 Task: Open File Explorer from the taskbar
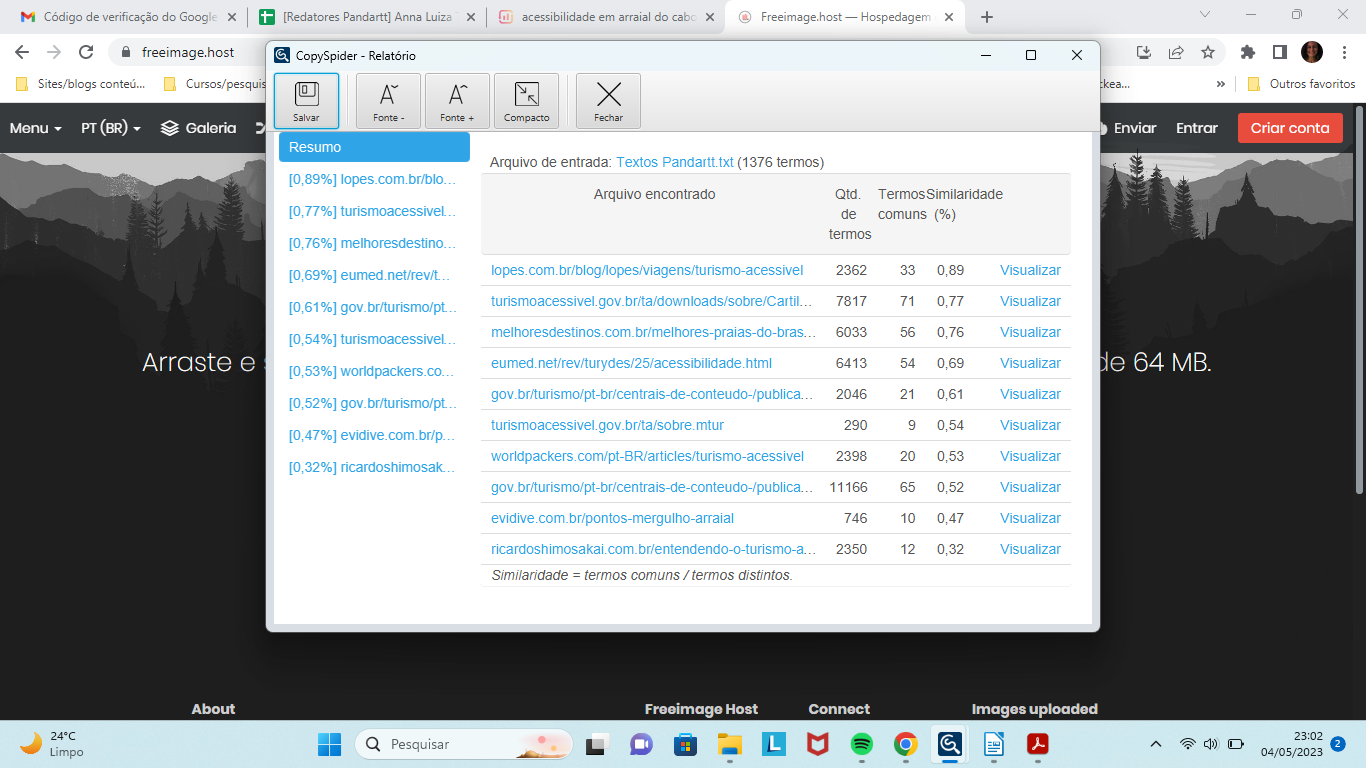tap(729, 744)
